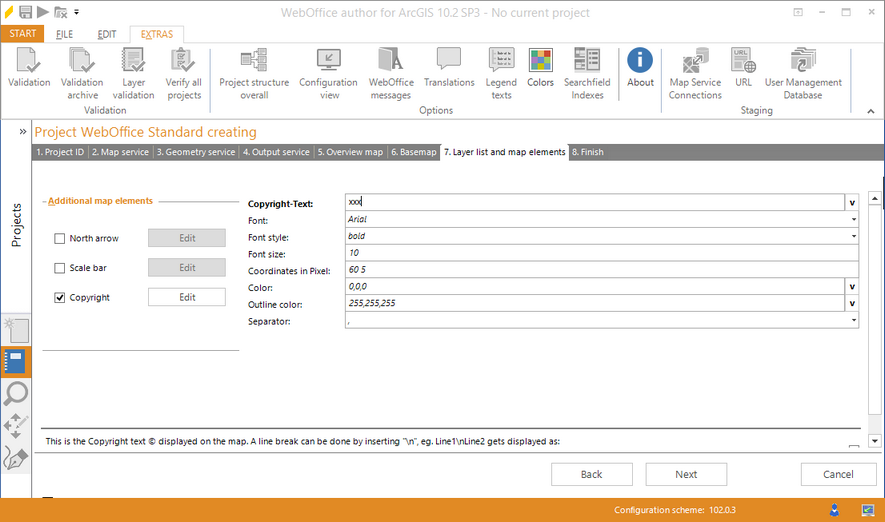Open the staging URL tool
The image size is (885, 522).
coord(743,68)
